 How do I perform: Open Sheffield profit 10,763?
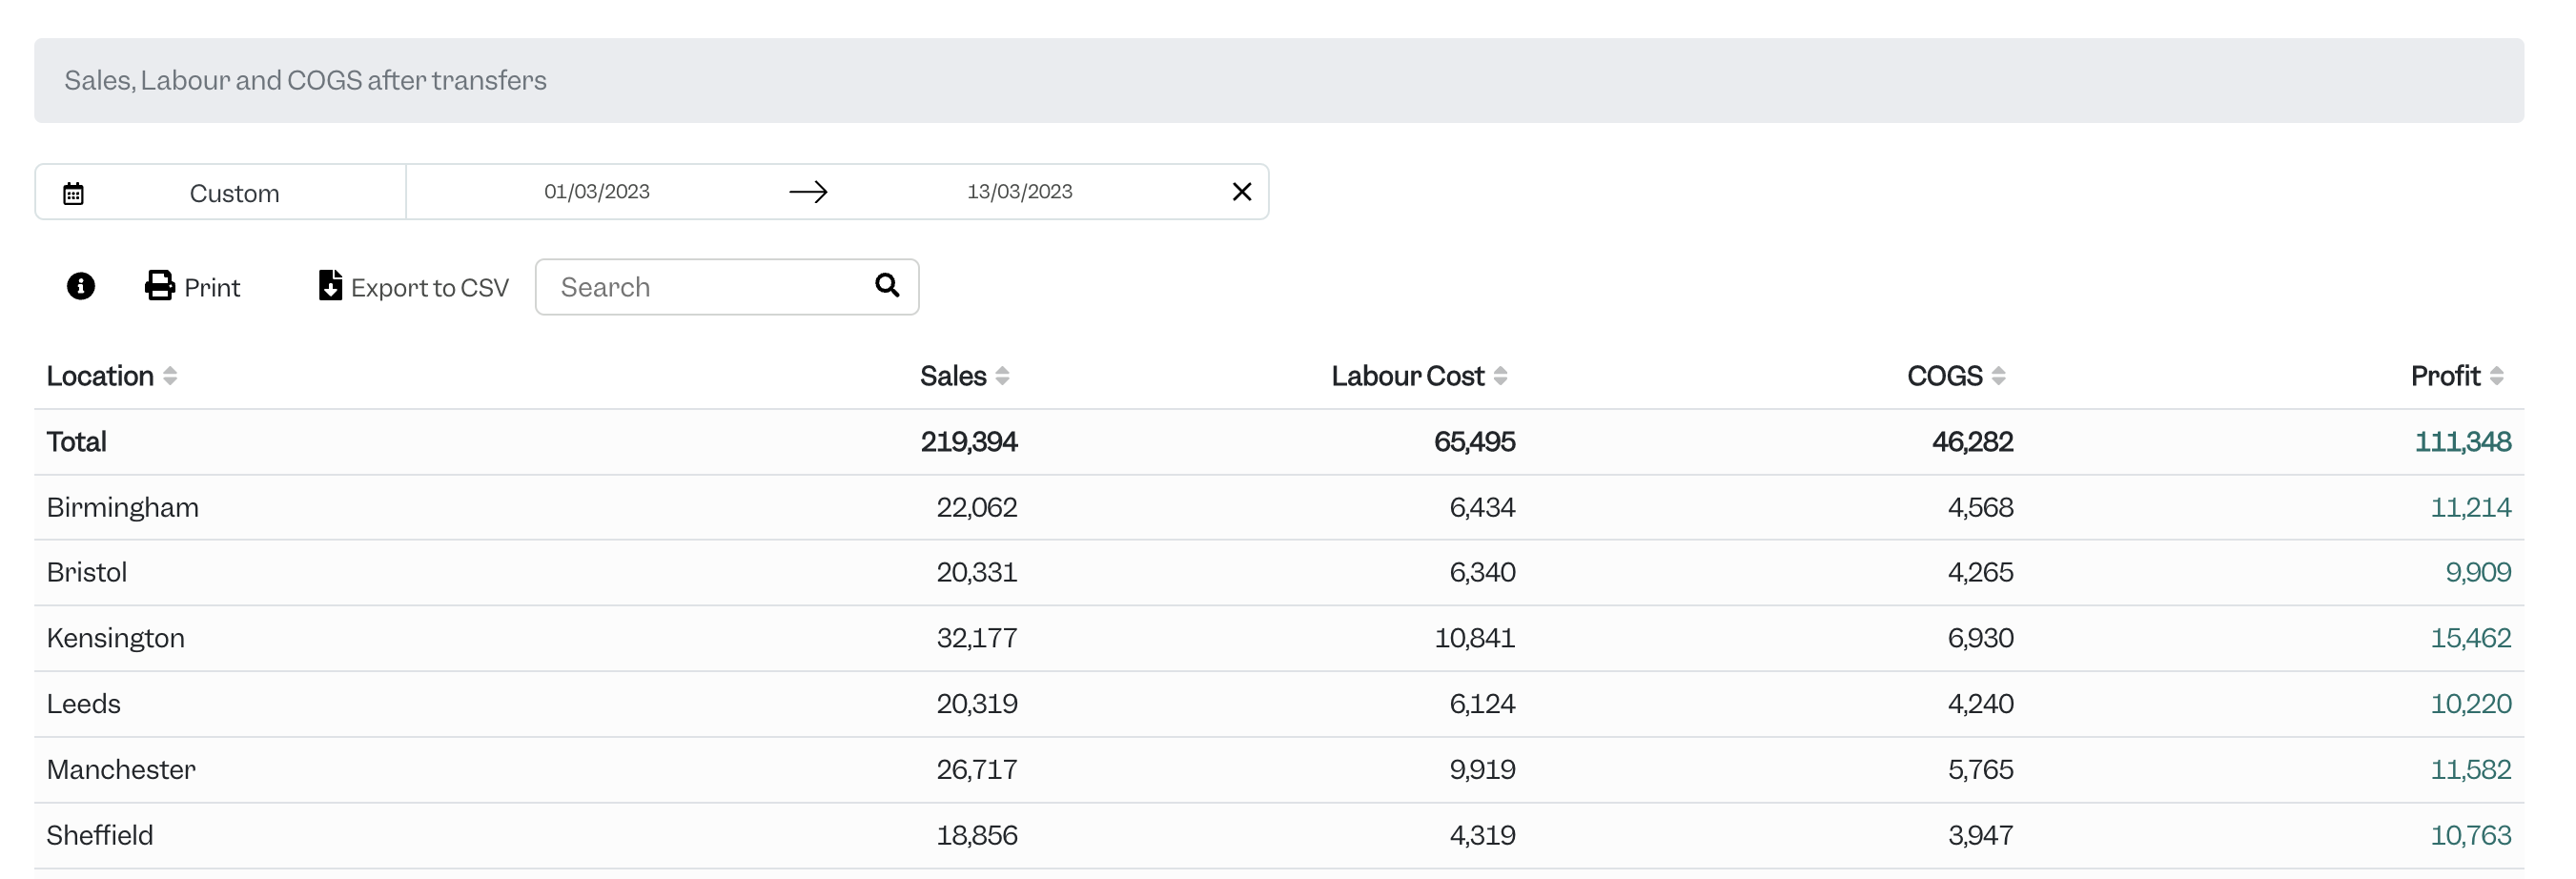(2470, 836)
